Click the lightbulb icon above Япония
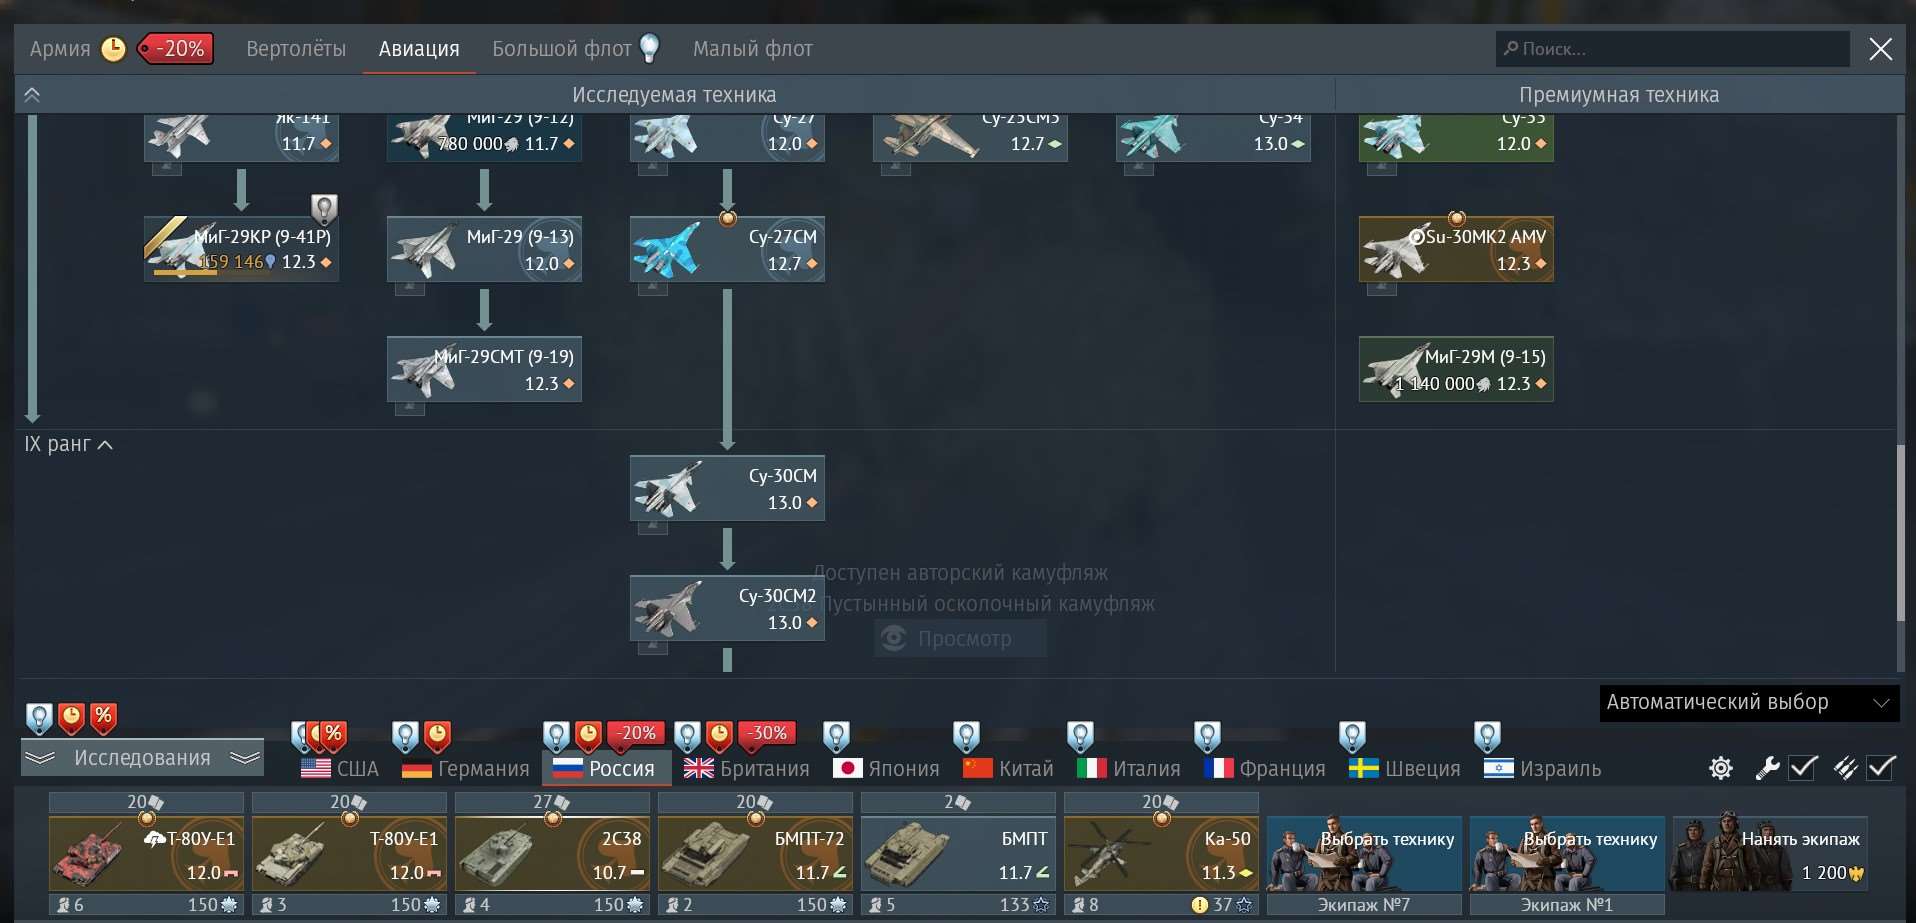The width and height of the screenshot is (1916, 923). click(836, 737)
